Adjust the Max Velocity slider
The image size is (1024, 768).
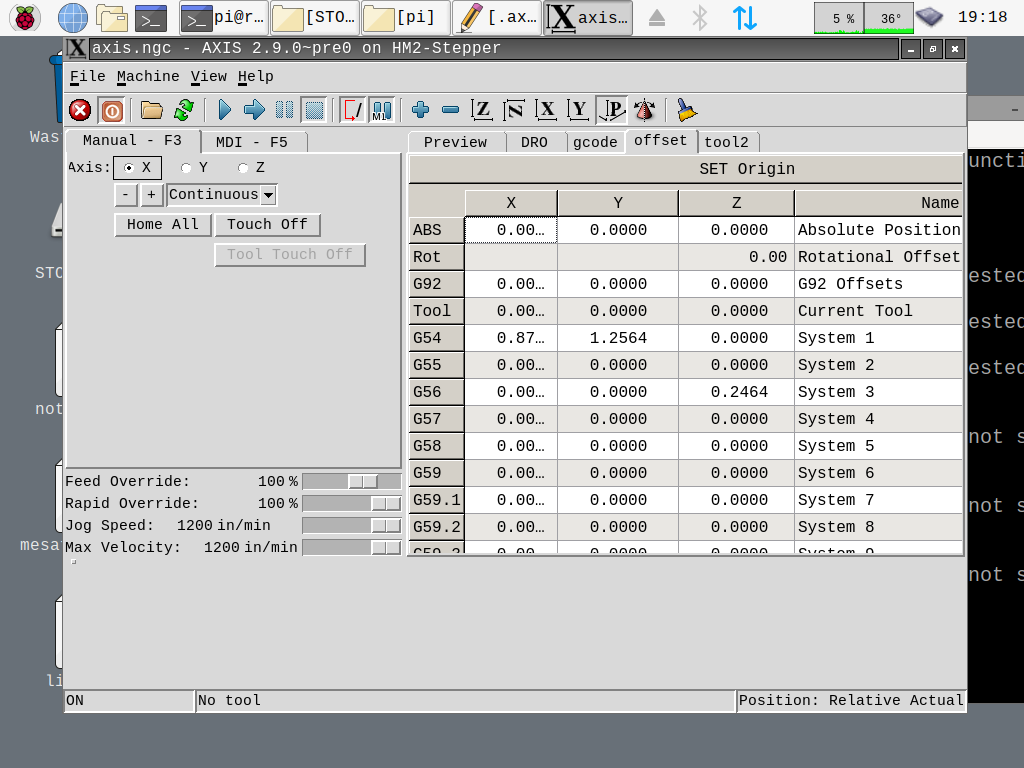click(x=351, y=548)
